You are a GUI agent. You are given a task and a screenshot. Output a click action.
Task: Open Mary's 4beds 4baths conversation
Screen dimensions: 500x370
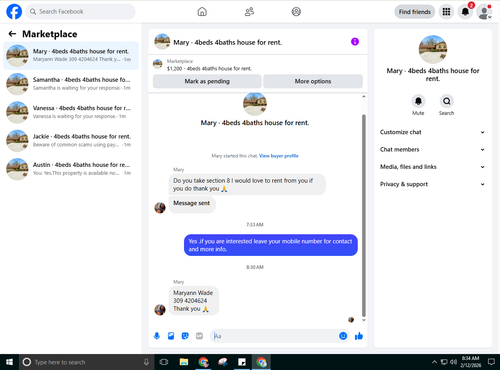[x=71, y=56]
